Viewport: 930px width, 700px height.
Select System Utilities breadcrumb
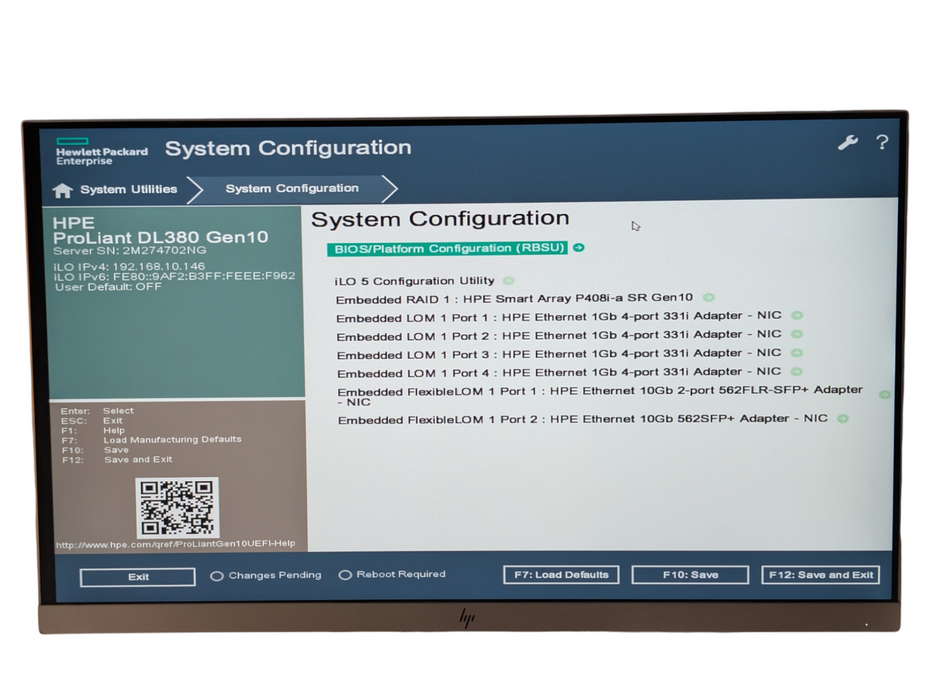point(129,189)
